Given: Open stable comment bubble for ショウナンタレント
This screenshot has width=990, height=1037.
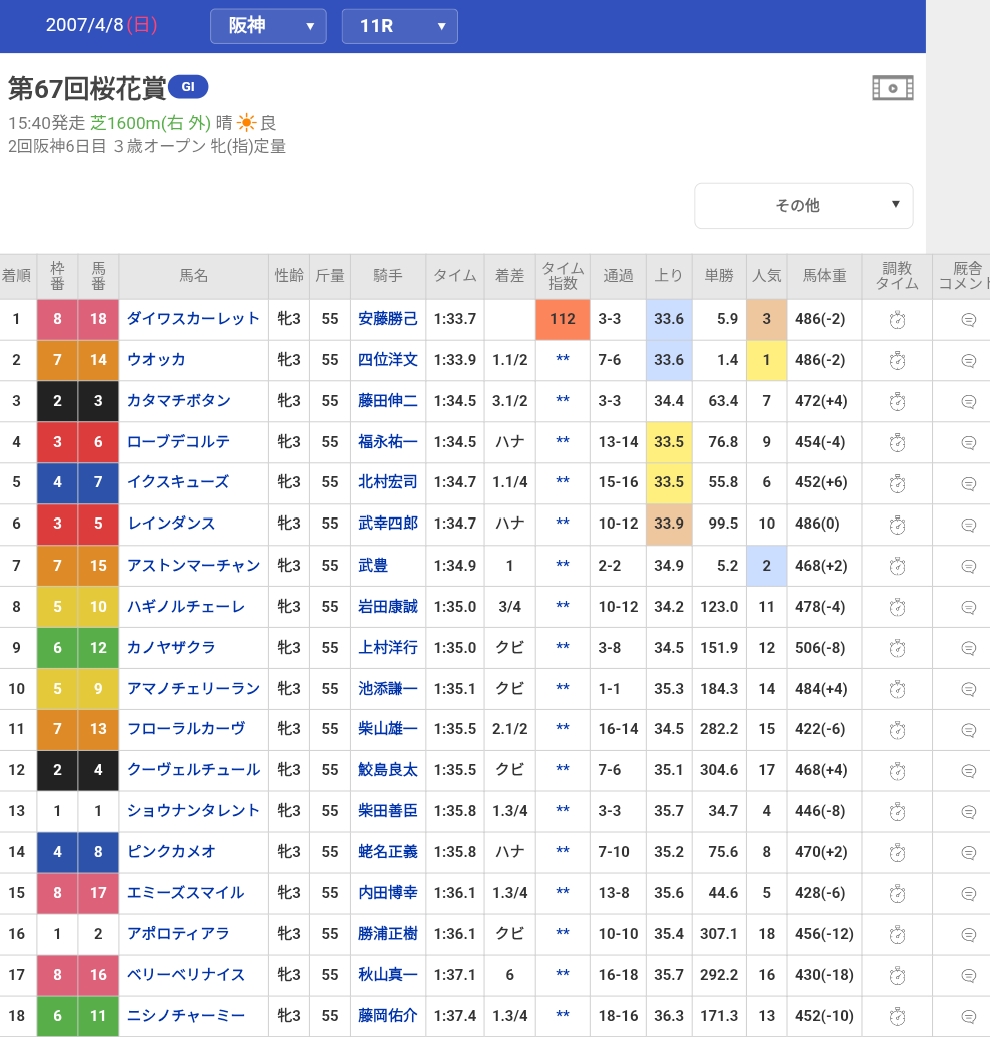Looking at the screenshot, I should [968, 812].
